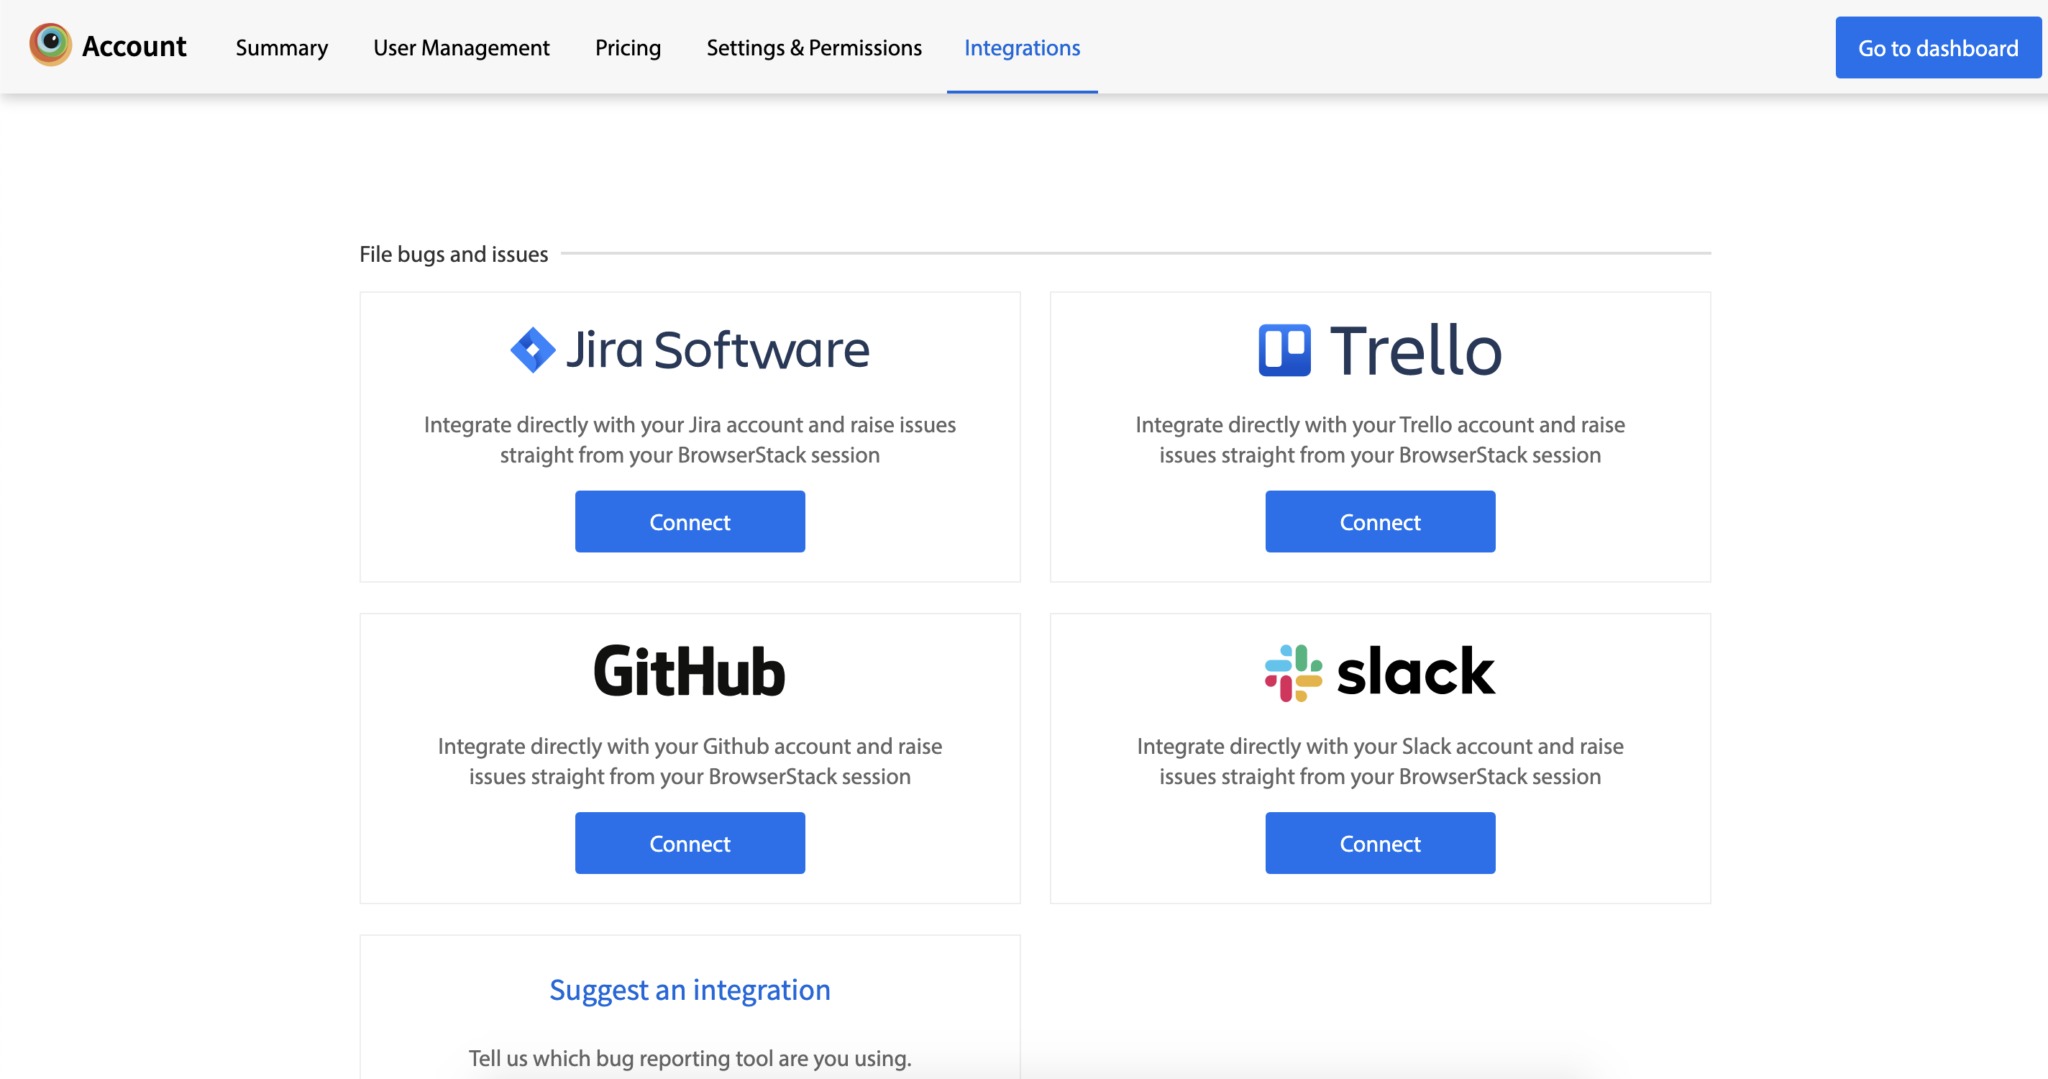Click the GitHub wordmark logo
The height and width of the screenshot is (1079, 2048).
click(x=690, y=672)
